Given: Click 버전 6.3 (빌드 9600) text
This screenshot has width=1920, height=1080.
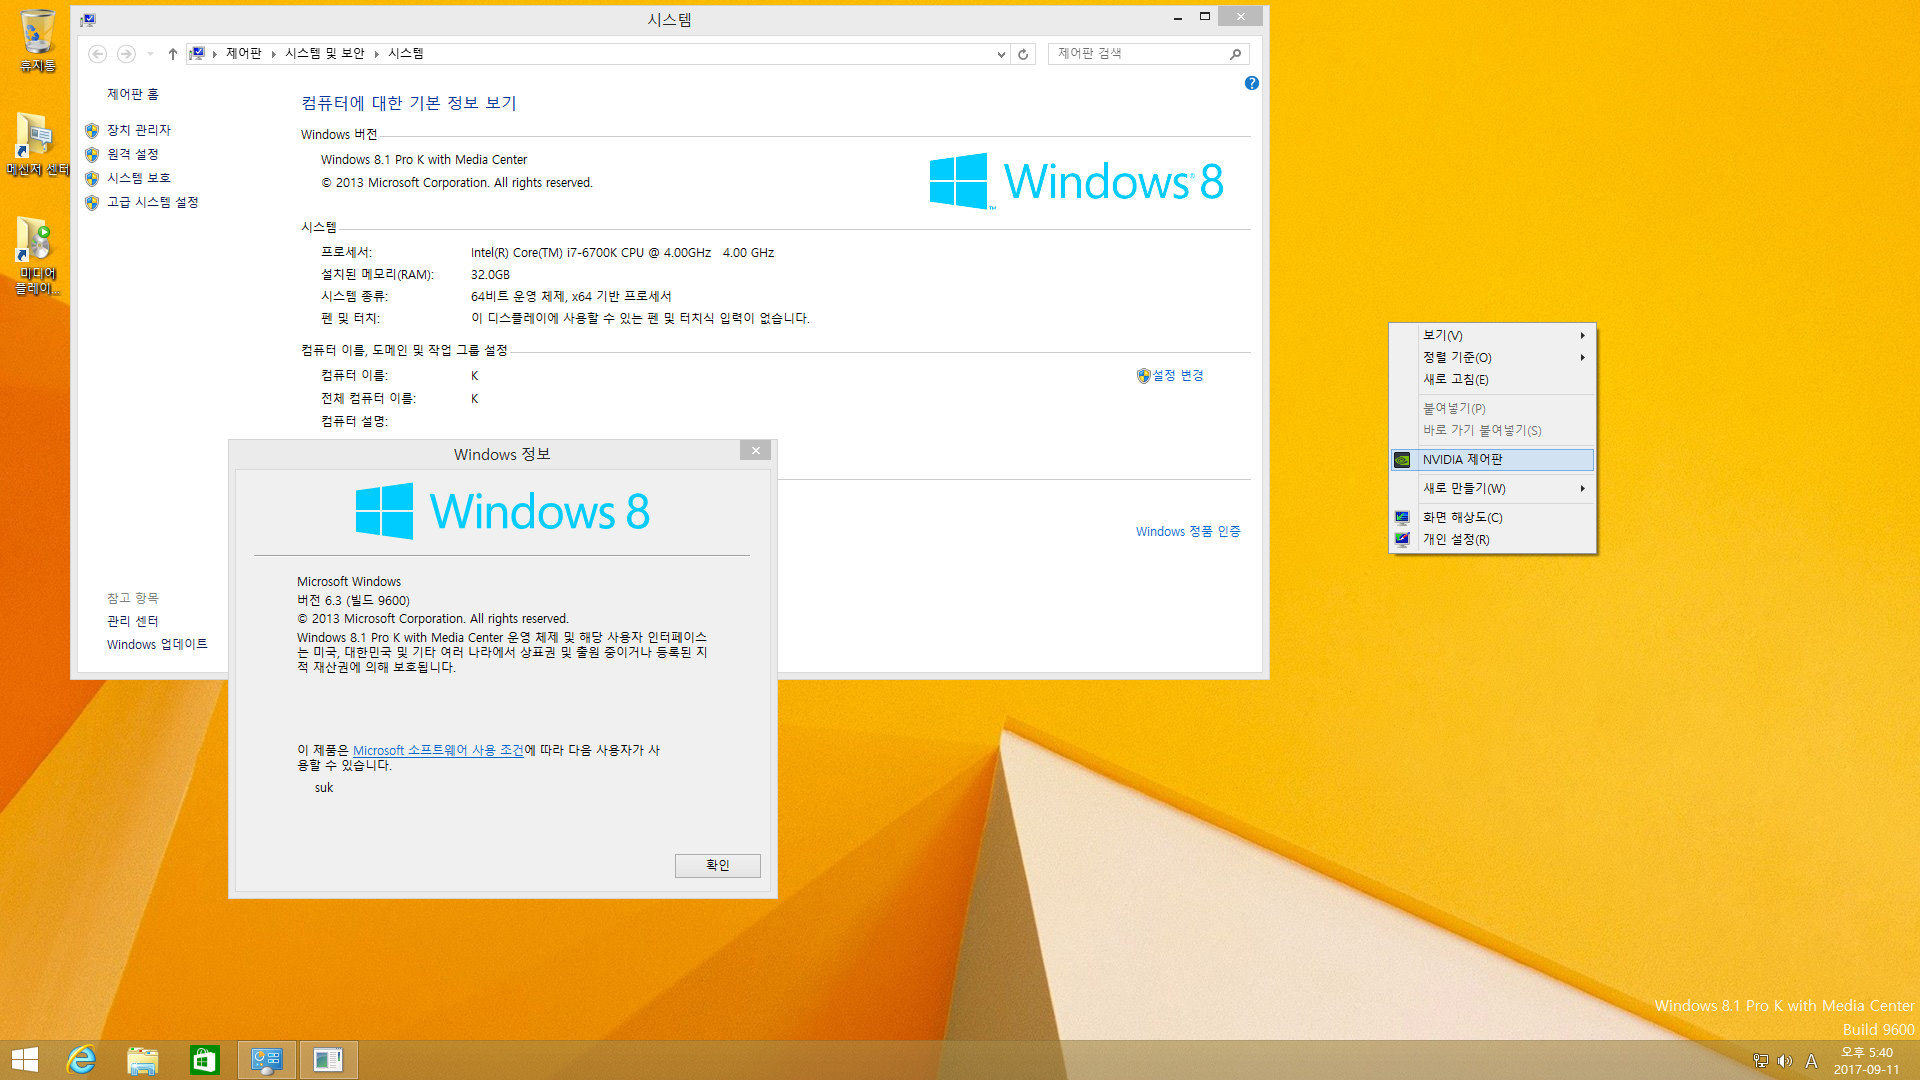Looking at the screenshot, I should pos(353,601).
